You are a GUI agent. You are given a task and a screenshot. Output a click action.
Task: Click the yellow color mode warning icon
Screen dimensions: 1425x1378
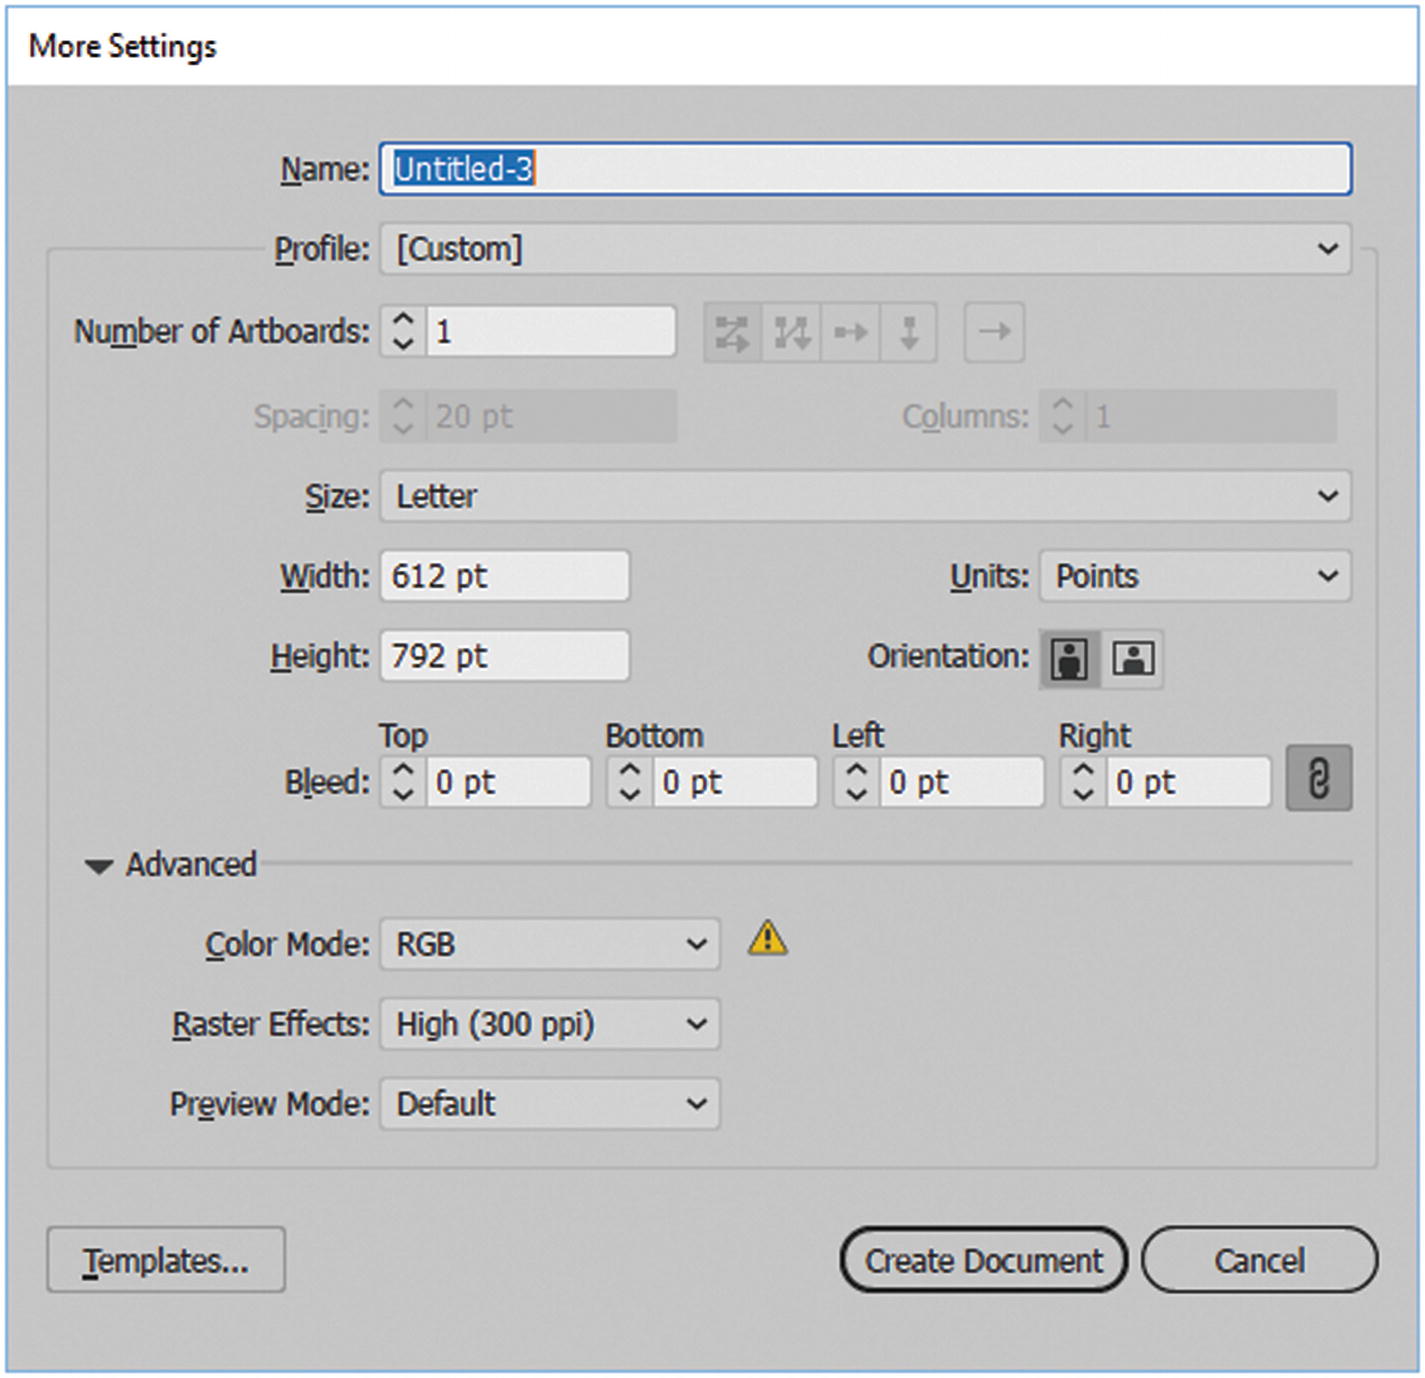[x=767, y=939]
